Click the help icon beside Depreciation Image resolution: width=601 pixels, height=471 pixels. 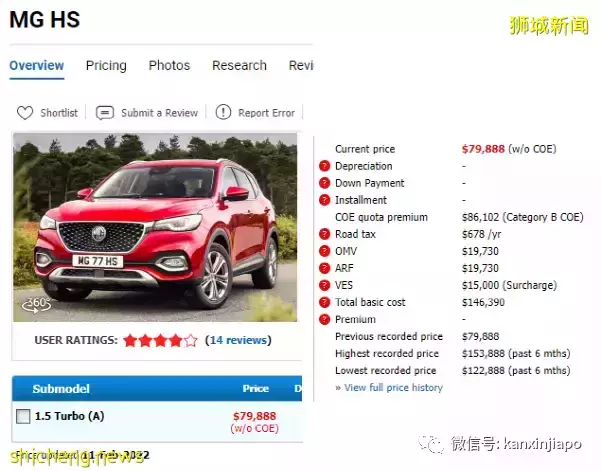(324, 166)
